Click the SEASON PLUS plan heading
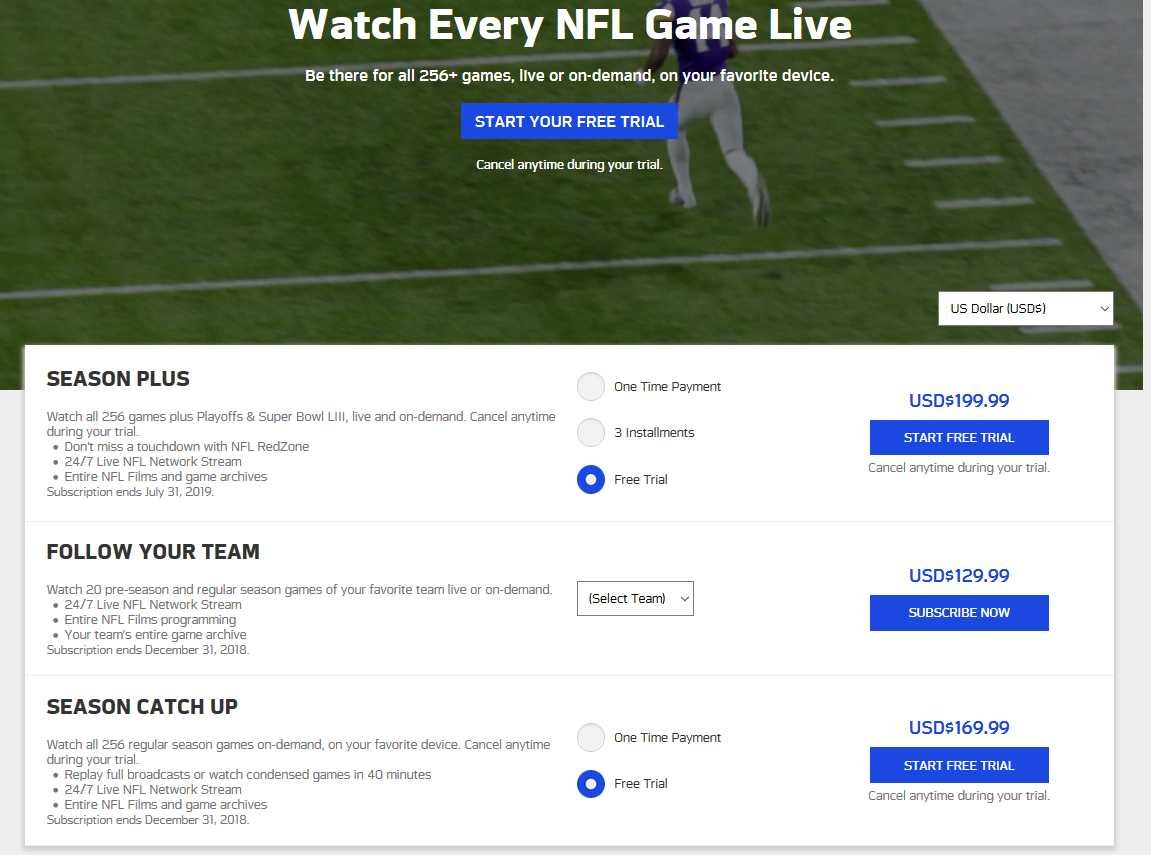This screenshot has height=855, width=1151. [x=118, y=379]
